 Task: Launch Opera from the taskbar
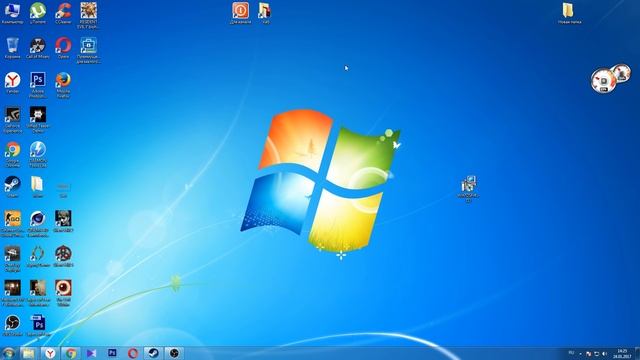[x=133, y=353]
